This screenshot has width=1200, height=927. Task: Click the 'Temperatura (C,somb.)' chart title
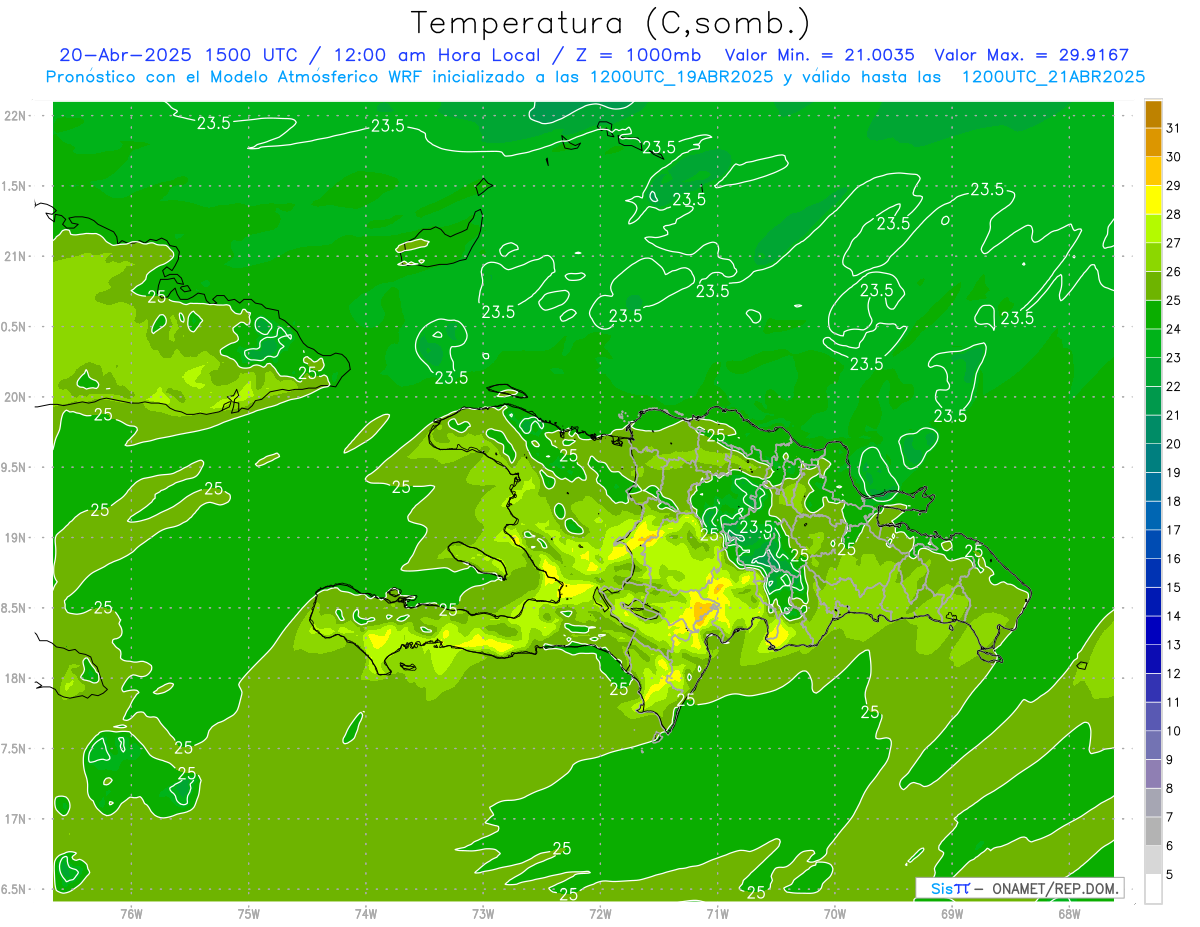[x=610, y=23]
